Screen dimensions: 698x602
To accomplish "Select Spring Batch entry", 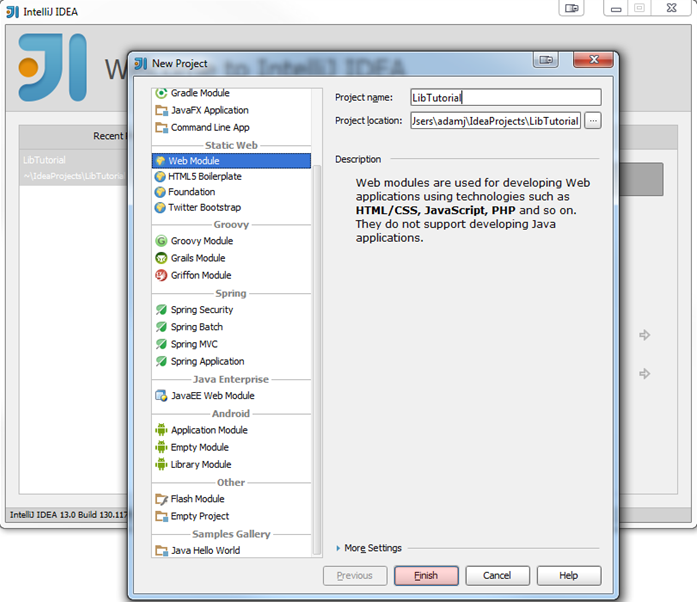I will (x=231, y=327).
